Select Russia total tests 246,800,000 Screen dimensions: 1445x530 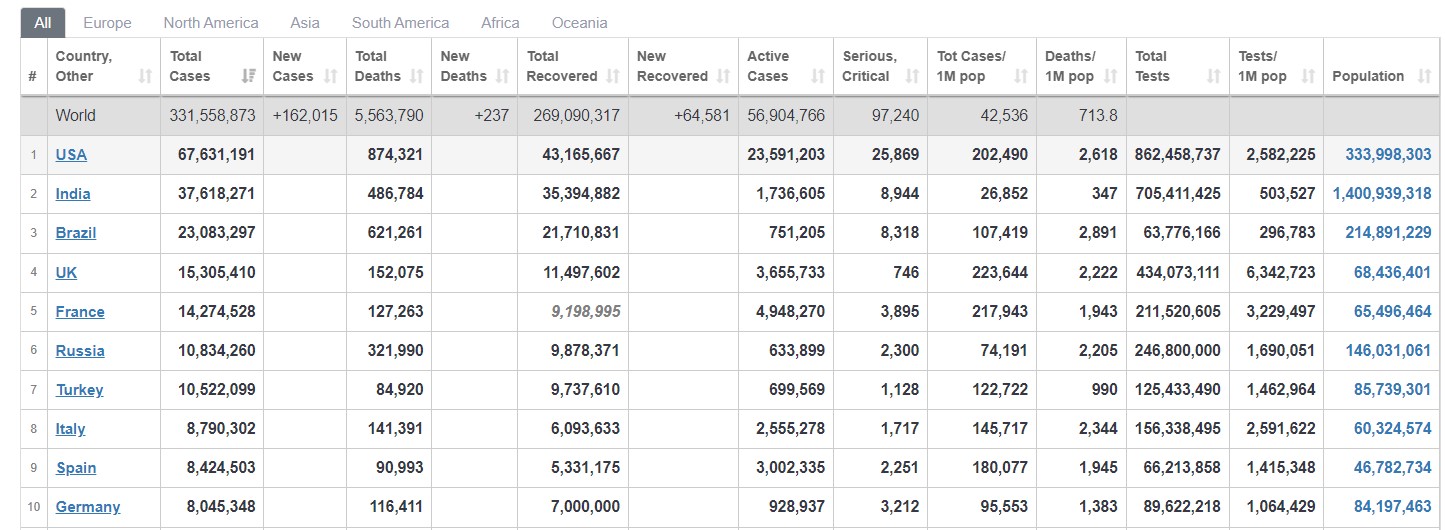pos(1178,351)
